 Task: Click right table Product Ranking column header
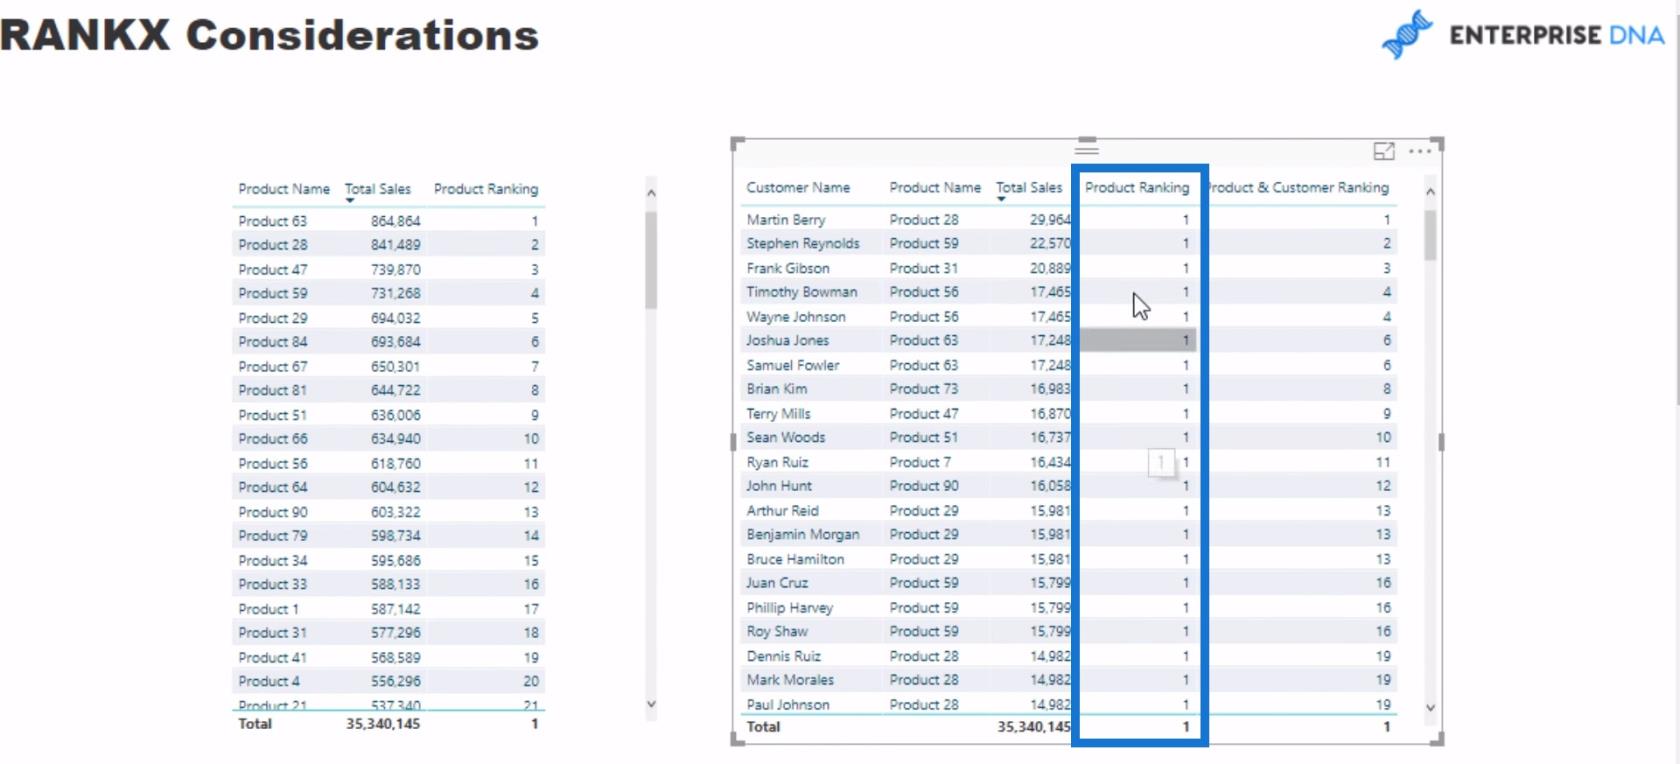pos(1137,187)
